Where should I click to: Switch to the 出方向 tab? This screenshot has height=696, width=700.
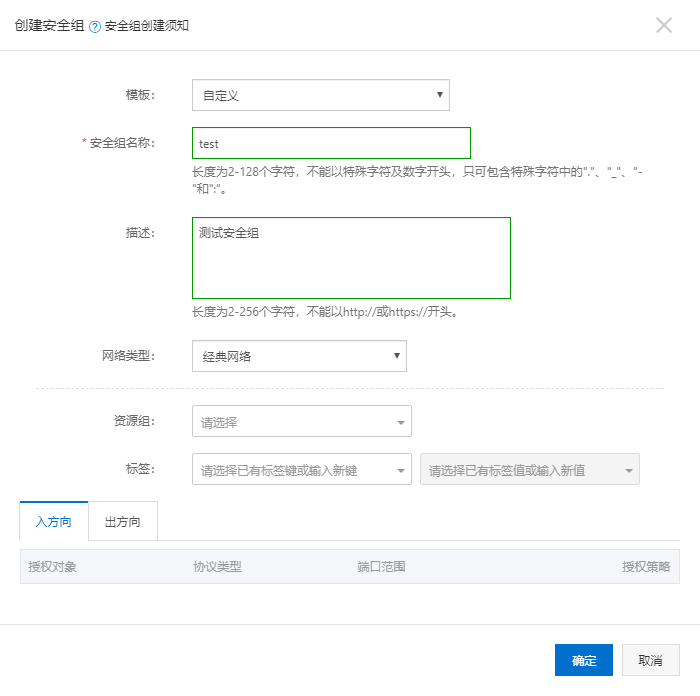[123, 521]
